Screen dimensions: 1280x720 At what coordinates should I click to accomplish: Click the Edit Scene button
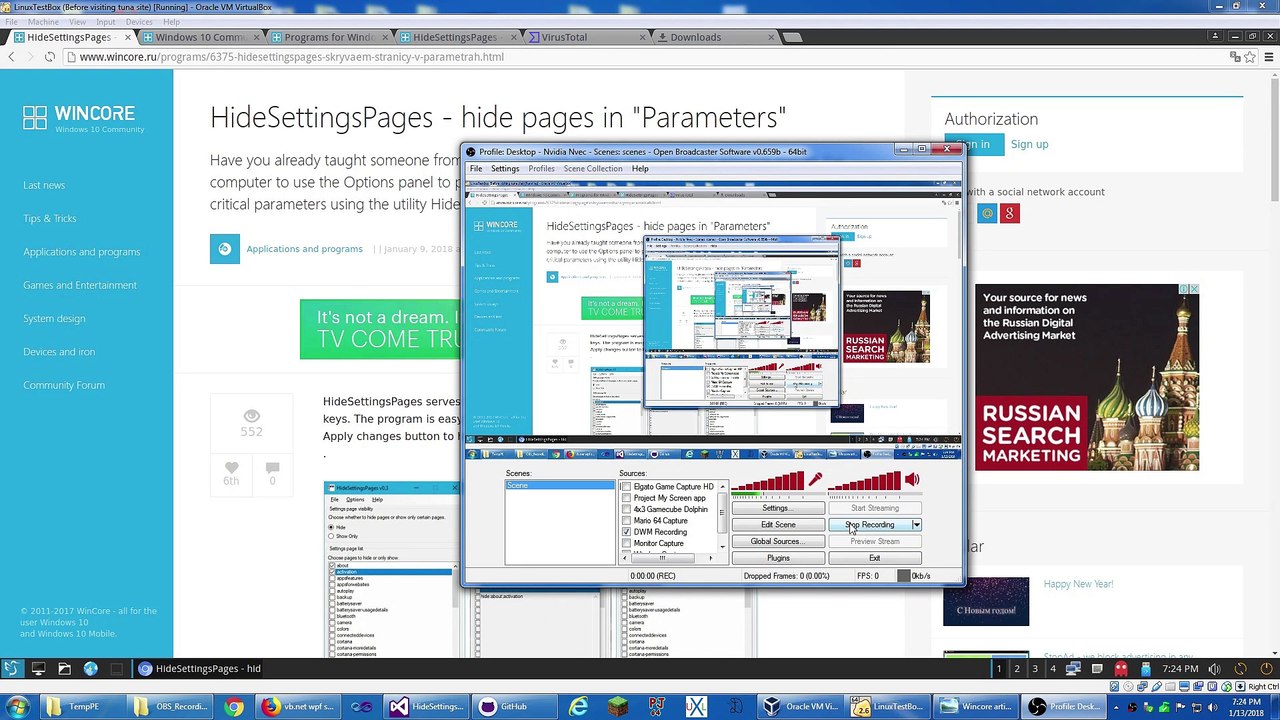pos(778,525)
